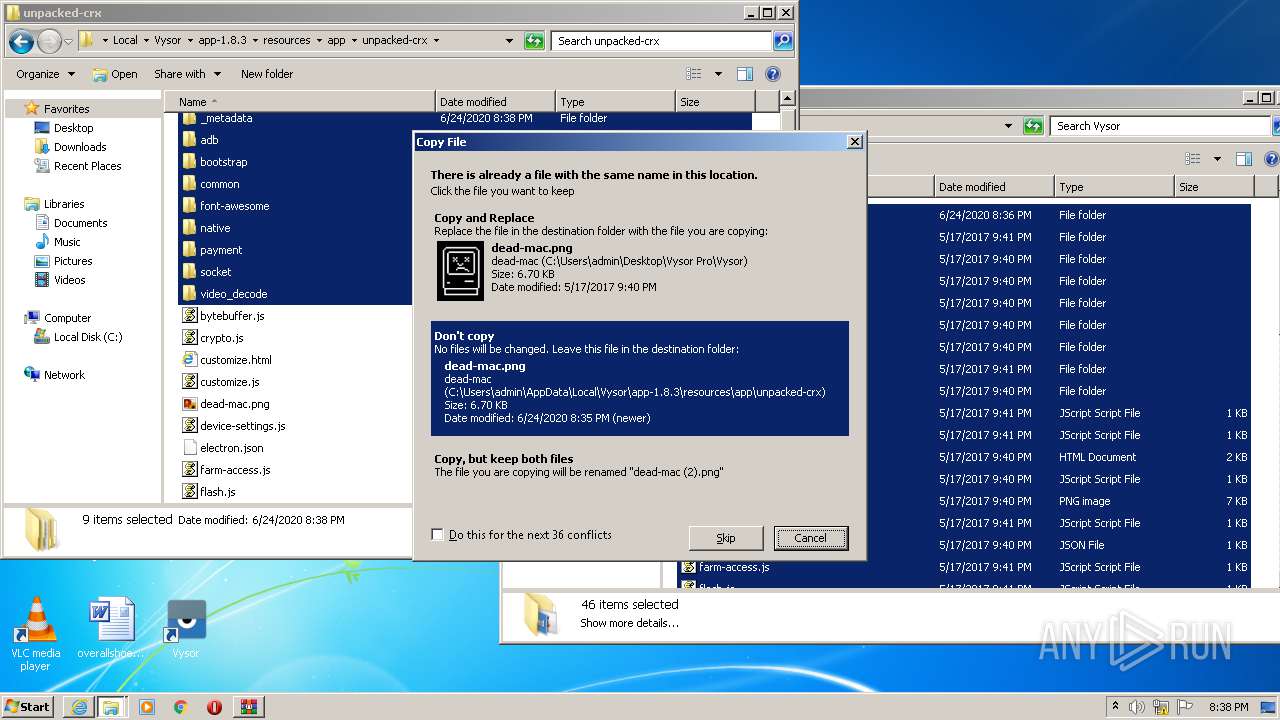The width and height of the screenshot is (1280, 720).
Task: Choose Copy and Replace option
Action: click(x=640, y=256)
